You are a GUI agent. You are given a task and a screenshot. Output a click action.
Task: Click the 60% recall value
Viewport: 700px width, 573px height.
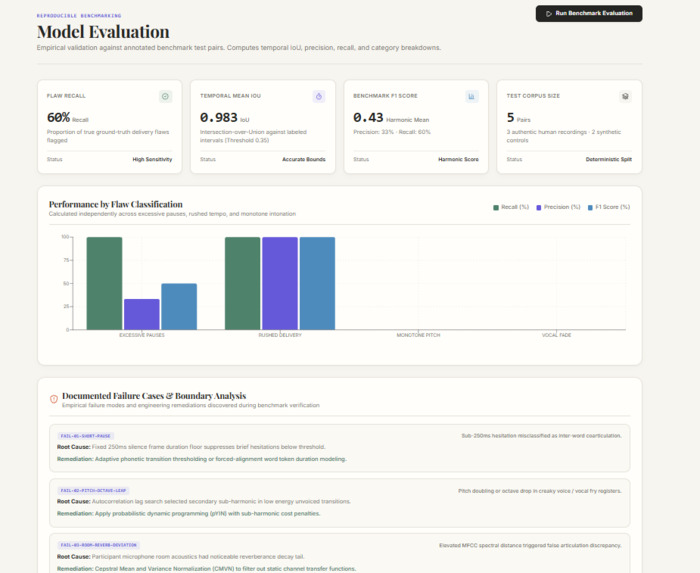[x=58, y=117]
